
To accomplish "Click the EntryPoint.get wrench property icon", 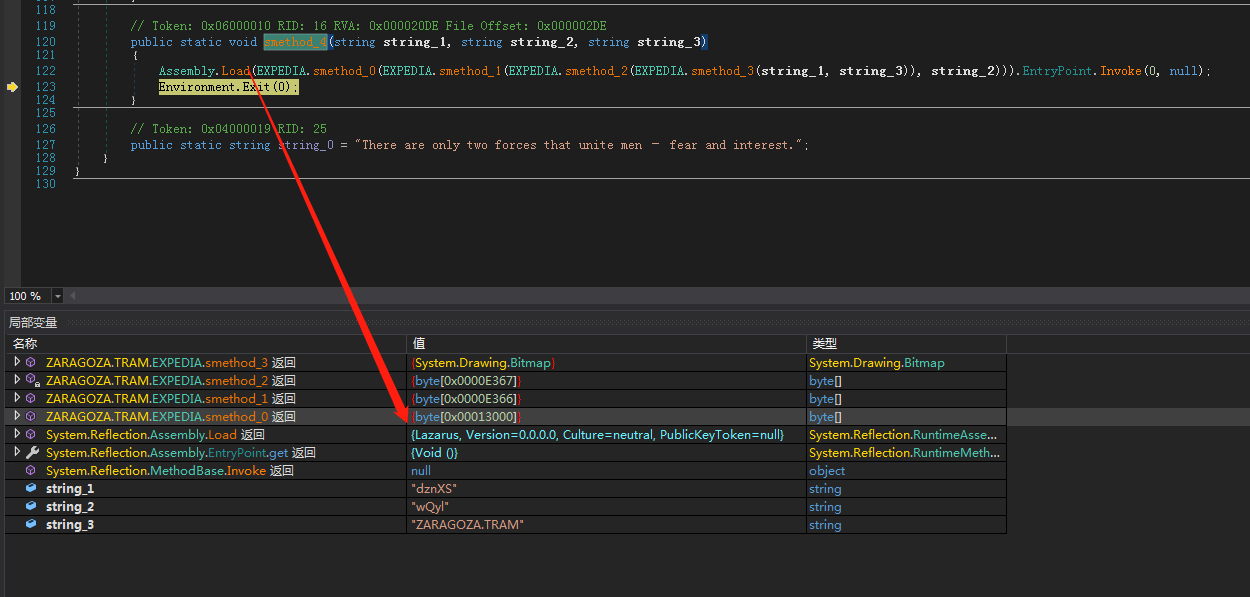I will 32,453.
